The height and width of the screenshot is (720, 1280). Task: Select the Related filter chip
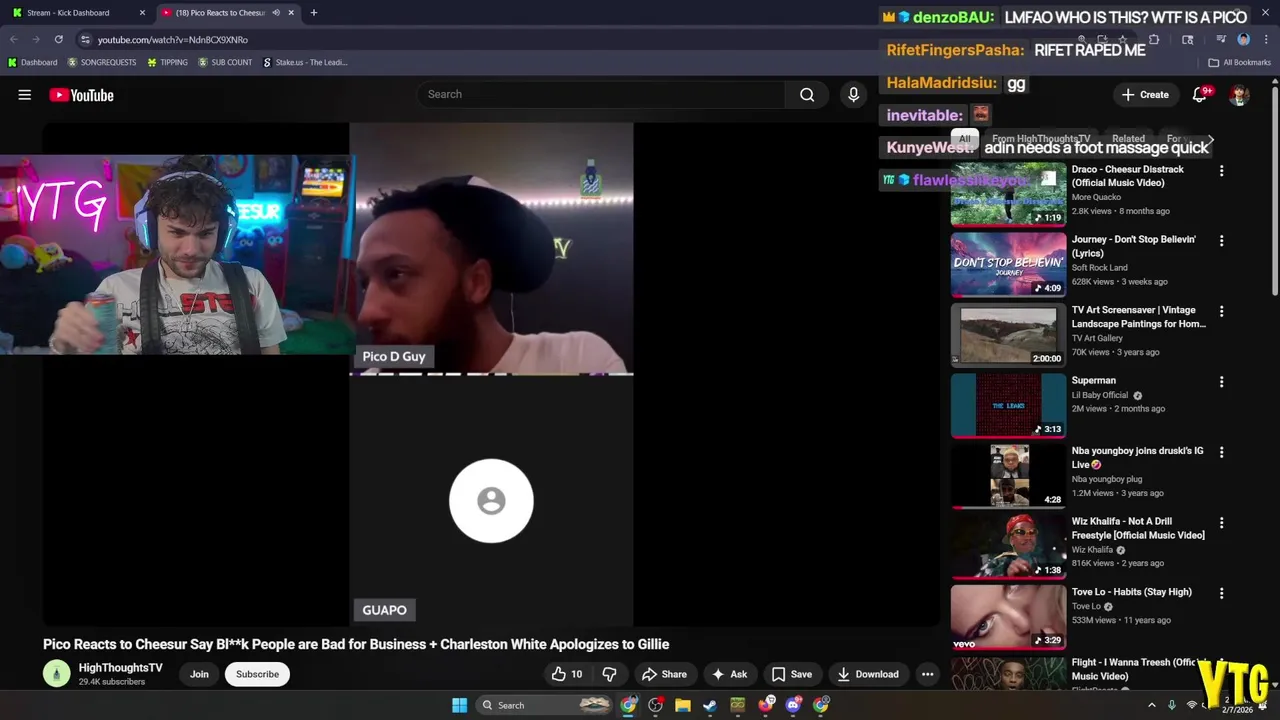click(x=1128, y=139)
